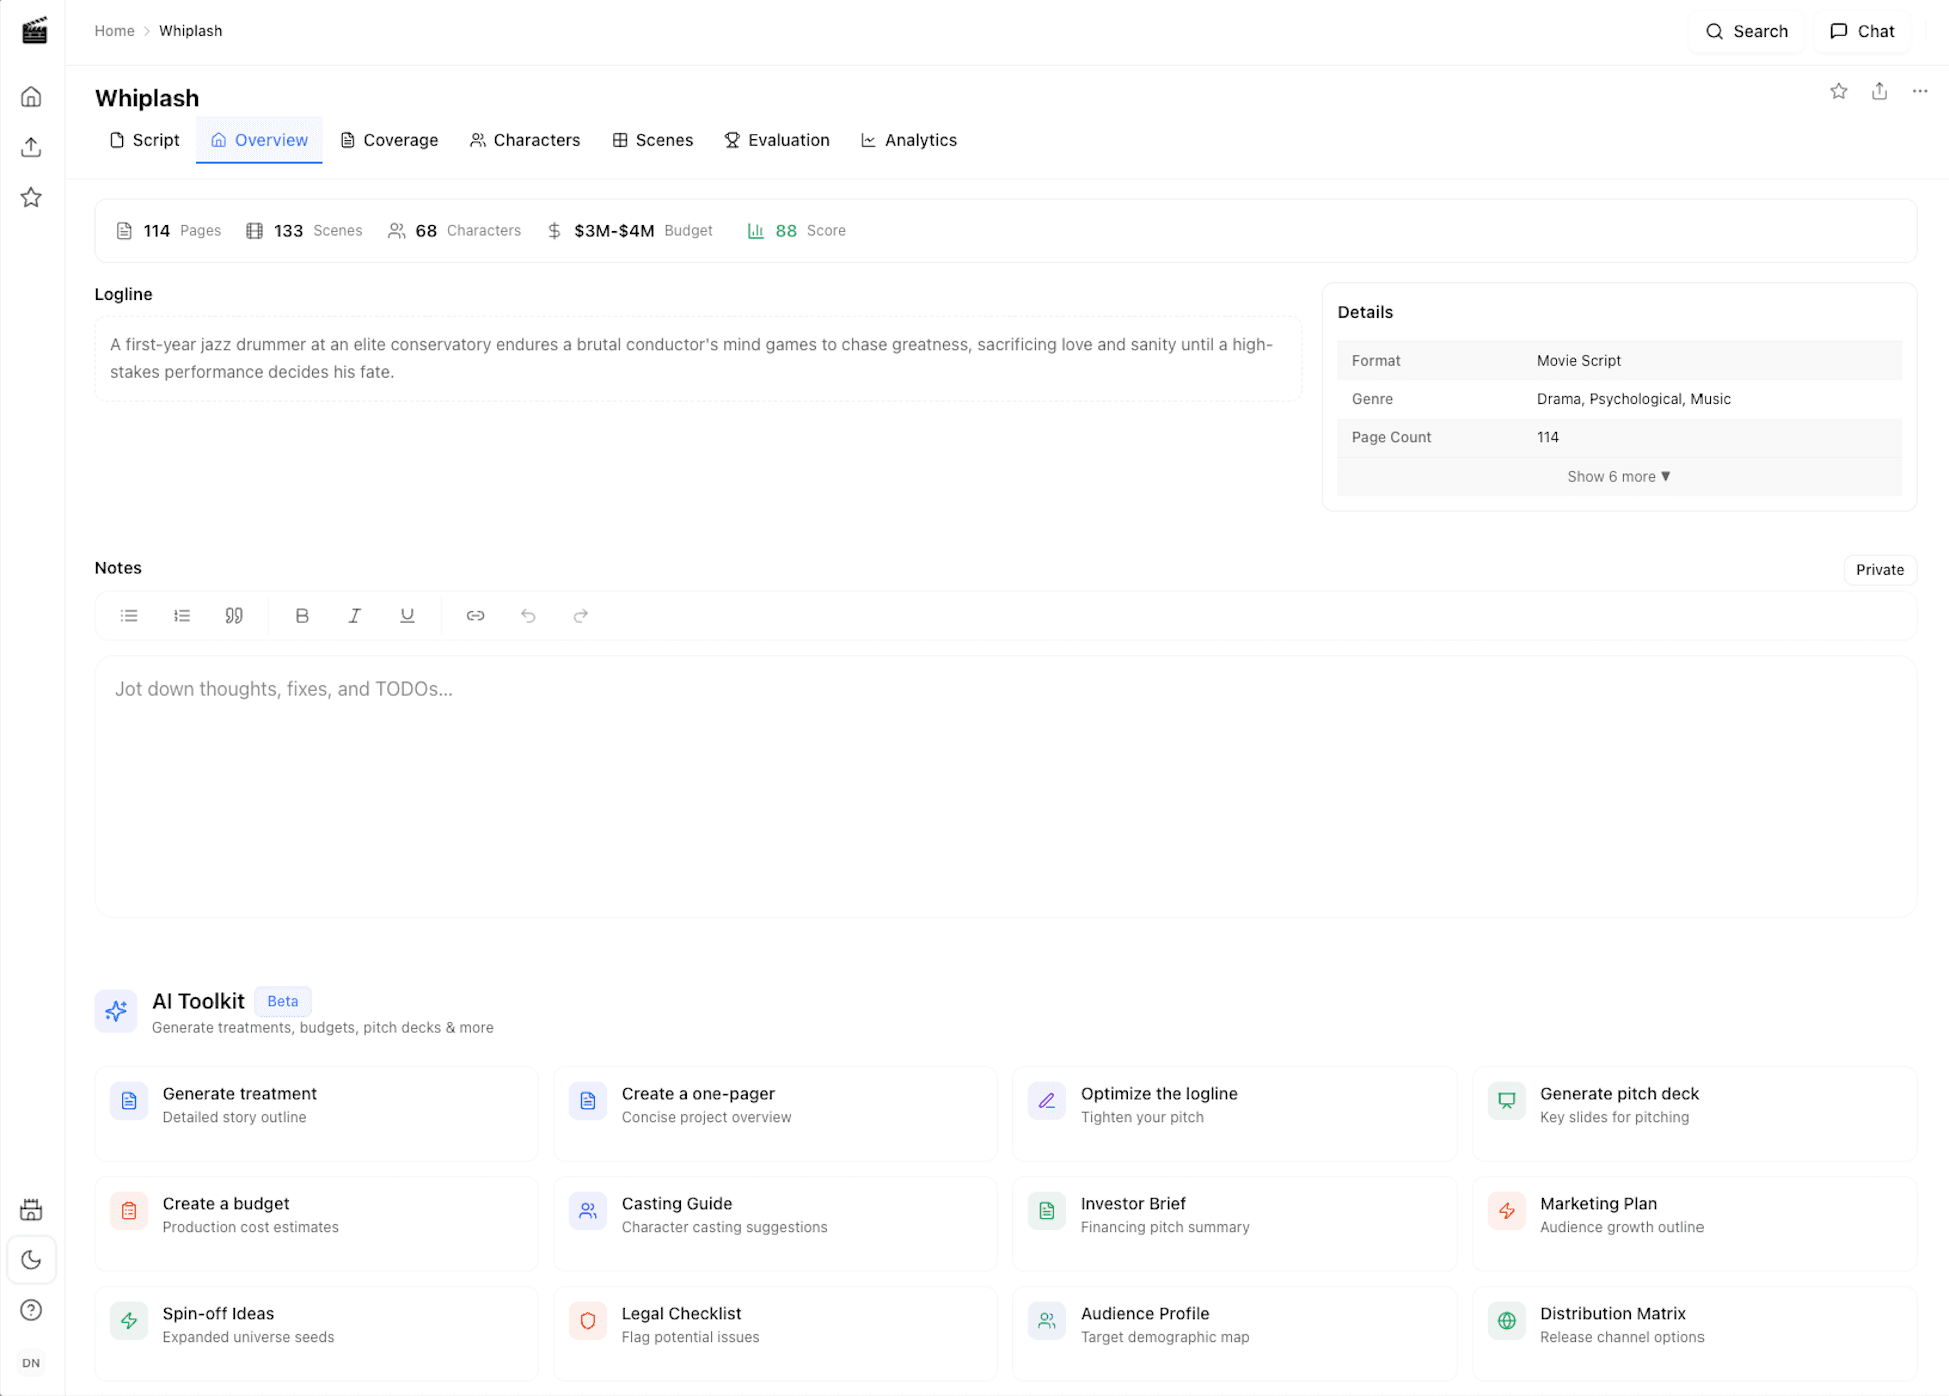The image size is (1949, 1396).
Task: Toggle bold formatting in notes
Action: click(302, 616)
